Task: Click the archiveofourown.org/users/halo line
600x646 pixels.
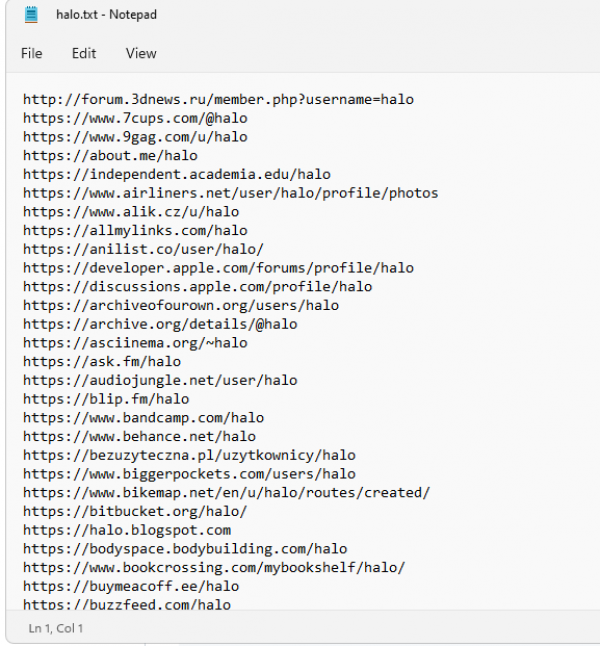Action: pyautogui.click(x=181, y=305)
